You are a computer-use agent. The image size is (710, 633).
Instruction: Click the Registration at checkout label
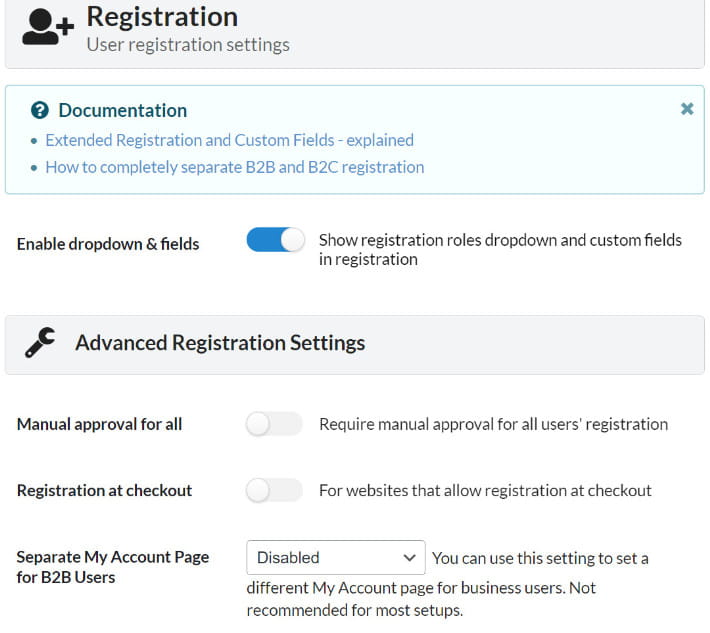tap(105, 490)
